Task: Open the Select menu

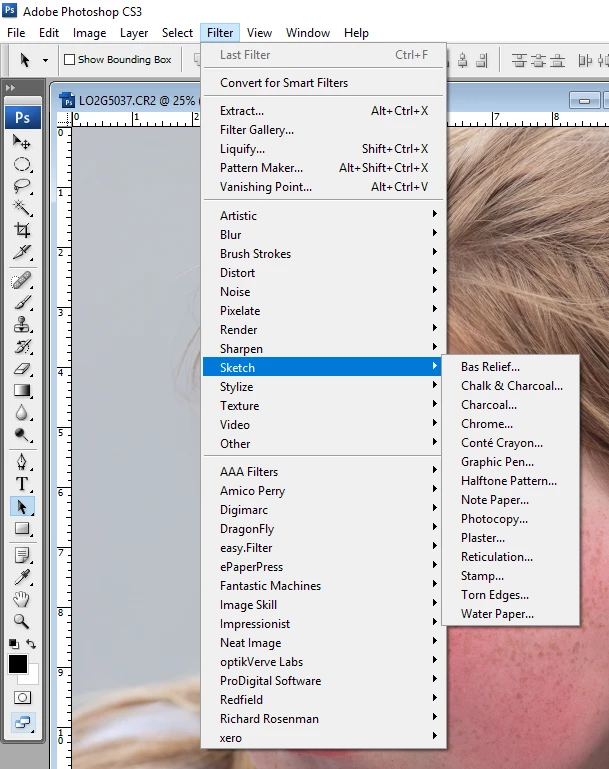Action: click(178, 33)
